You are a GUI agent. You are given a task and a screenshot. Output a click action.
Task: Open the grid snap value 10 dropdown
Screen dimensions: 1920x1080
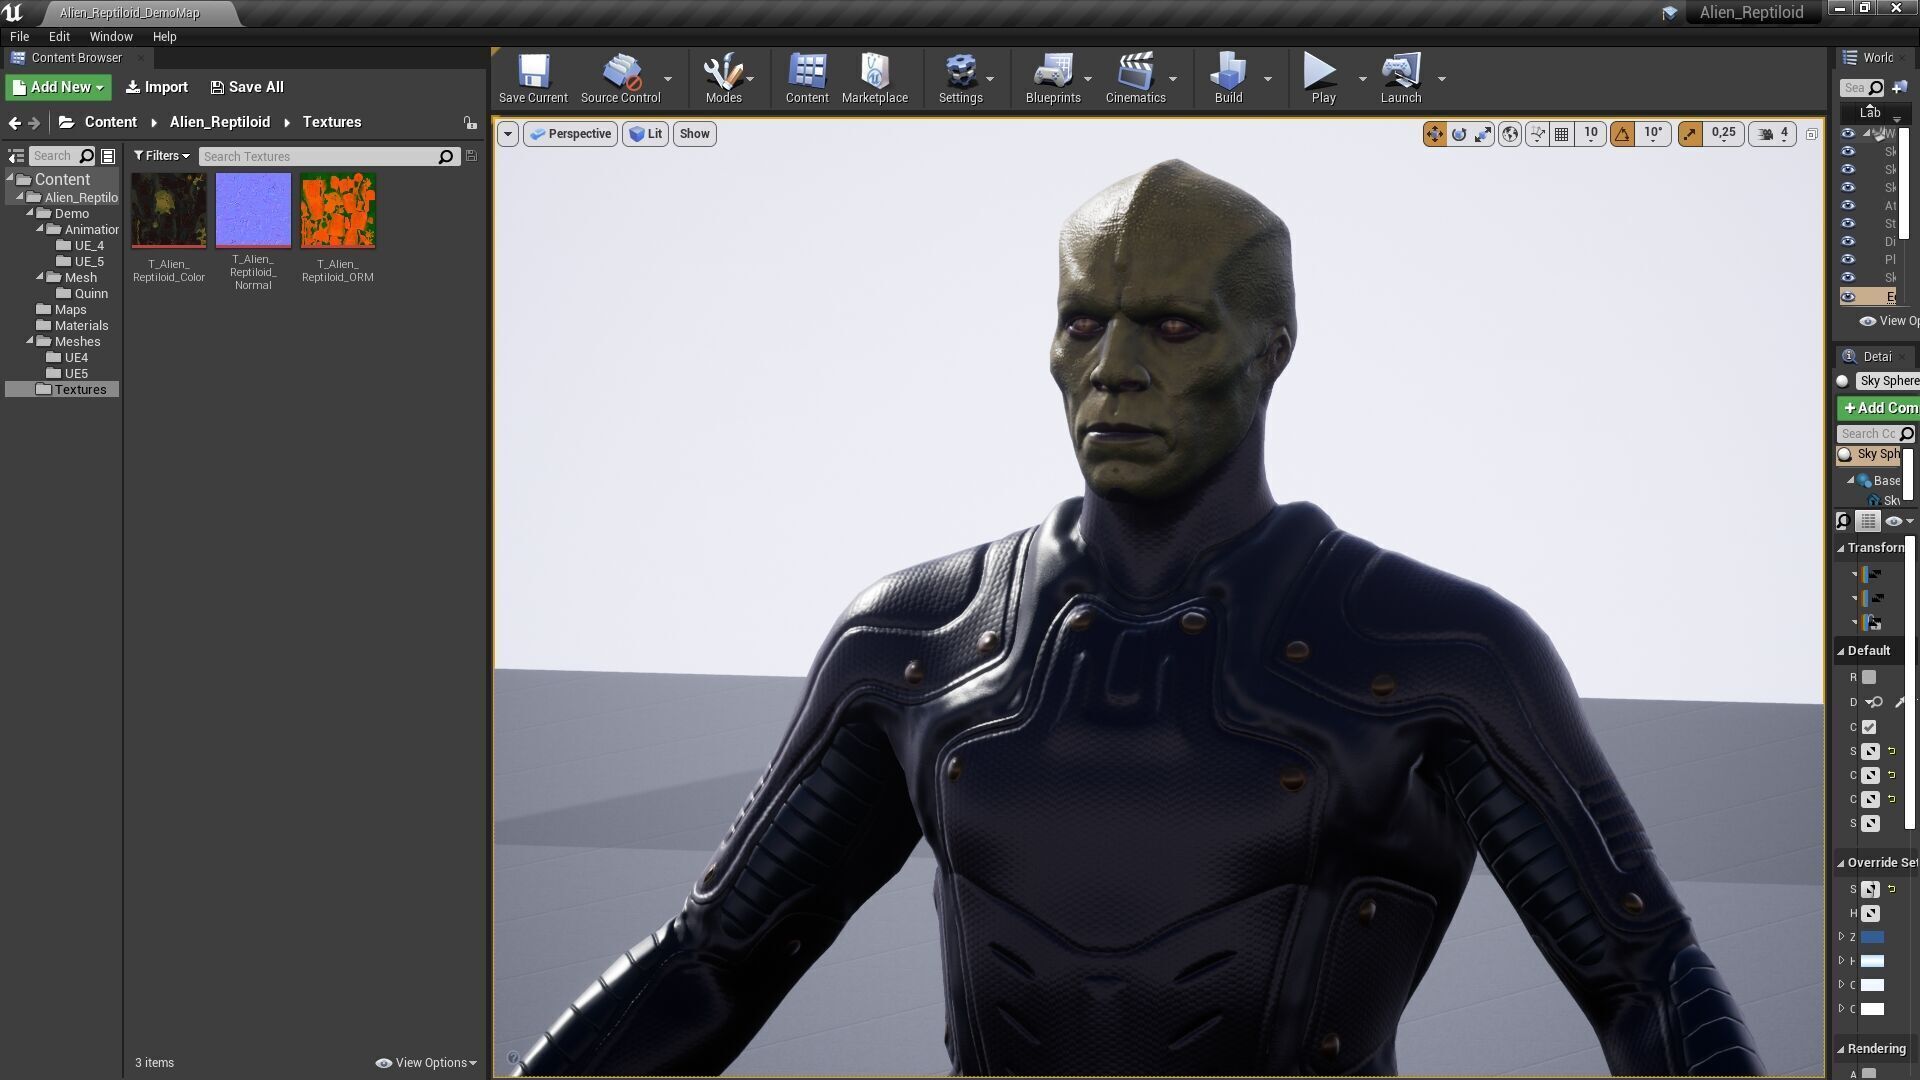coord(1590,134)
